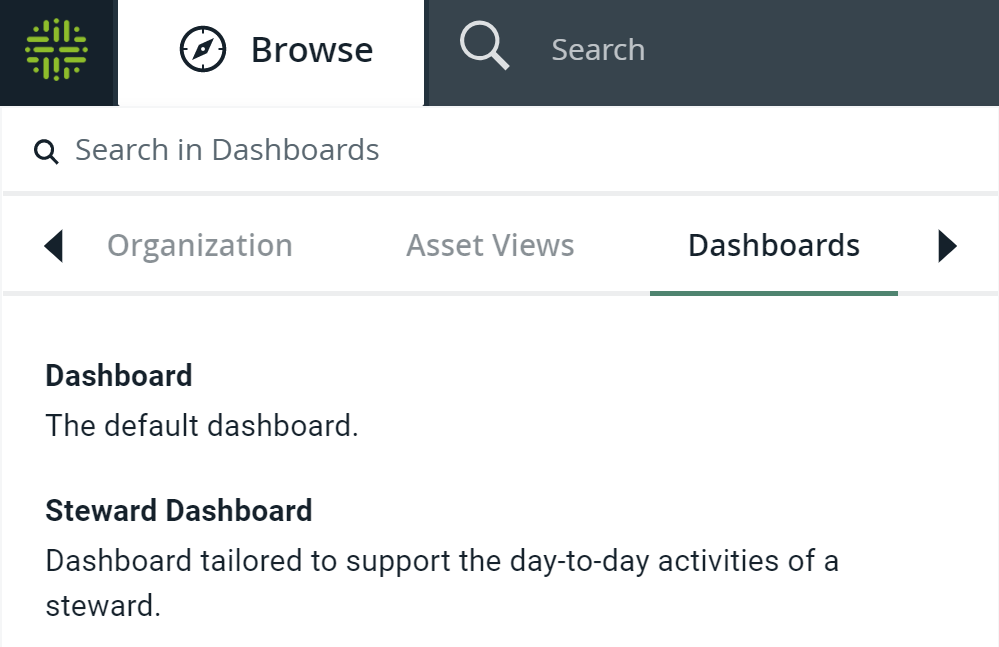Select the compass icon next to Browse label
999x647 pixels.
click(x=203, y=48)
